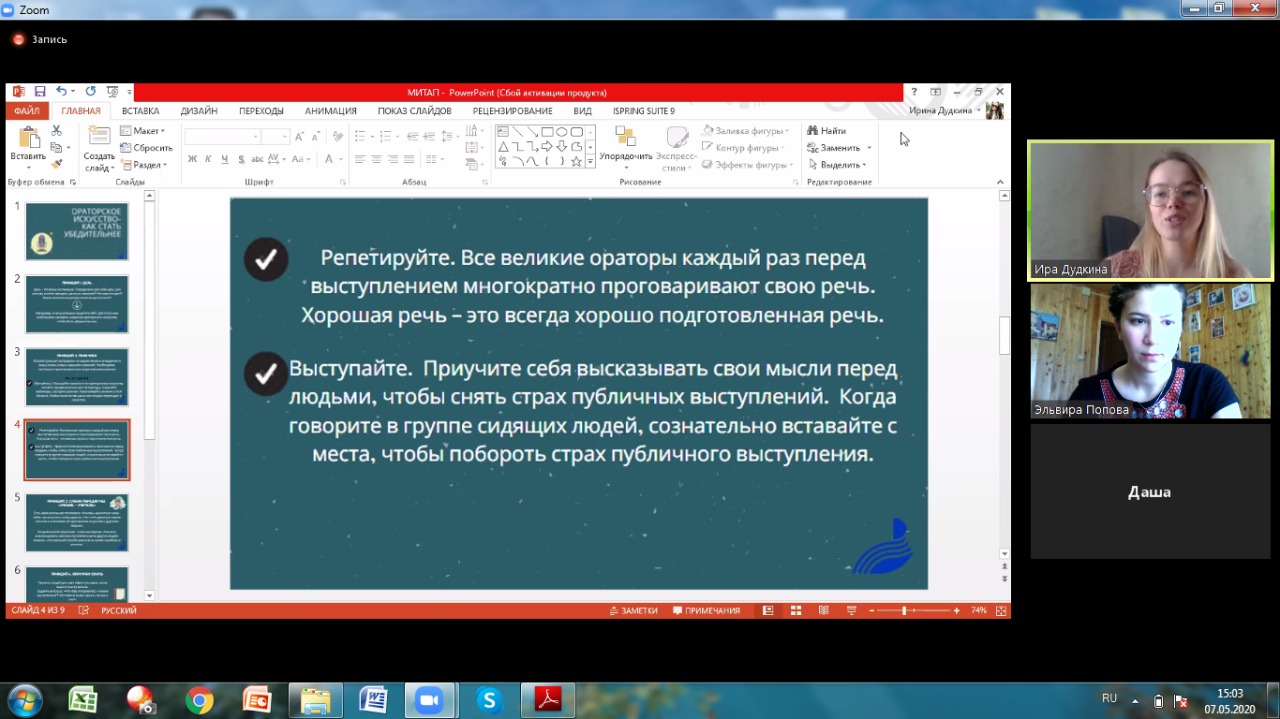The width and height of the screenshot is (1280, 719).
Task: Open the ВСТАВКА ribbon tab
Action: click(x=140, y=111)
